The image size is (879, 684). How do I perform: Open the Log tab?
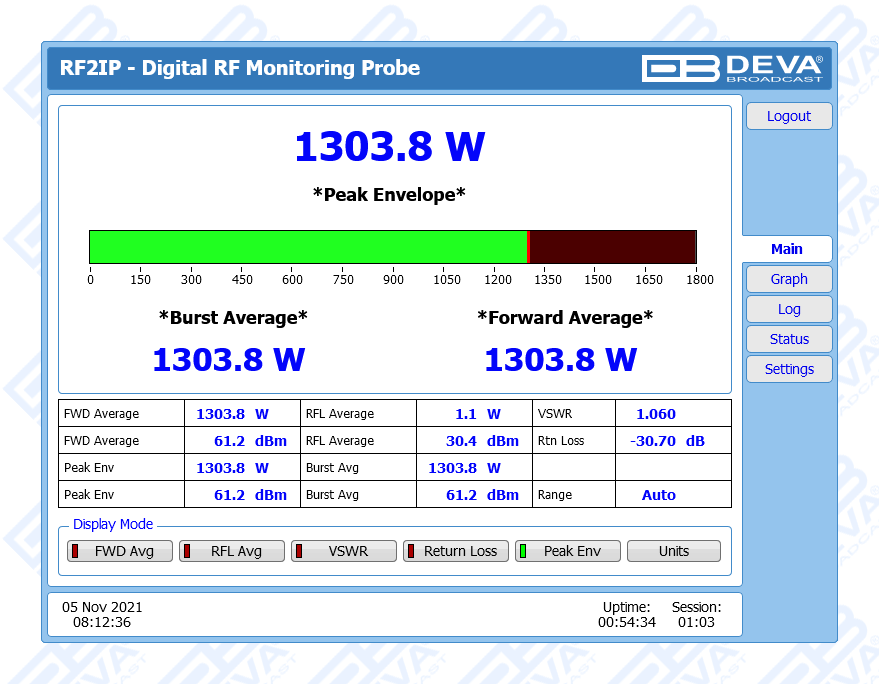point(788,309)
